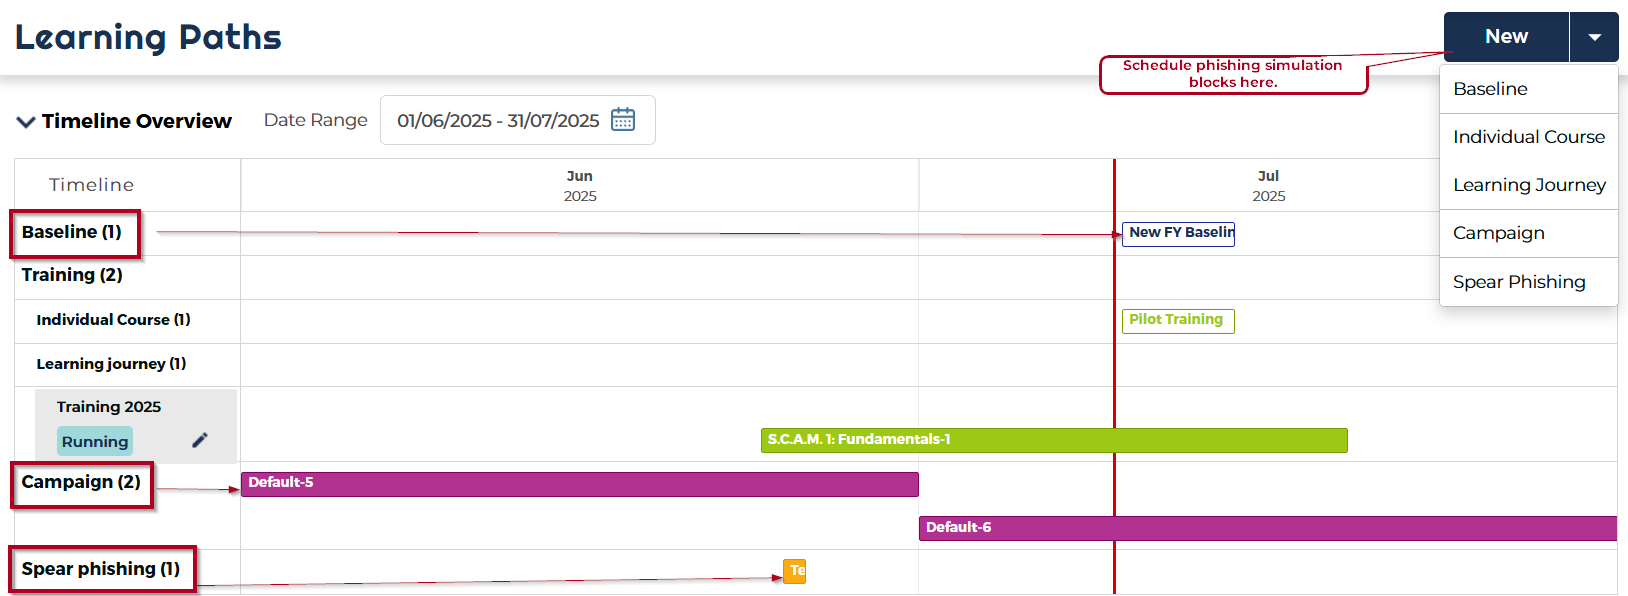This screenshot has width=1628, height=596.
Task: Pick Campaign from the dropdown menu
Action: click(x=1498, y=233)
